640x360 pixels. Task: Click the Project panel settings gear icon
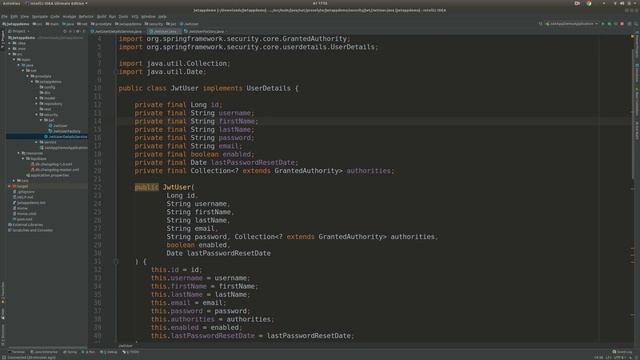[78, 31]
